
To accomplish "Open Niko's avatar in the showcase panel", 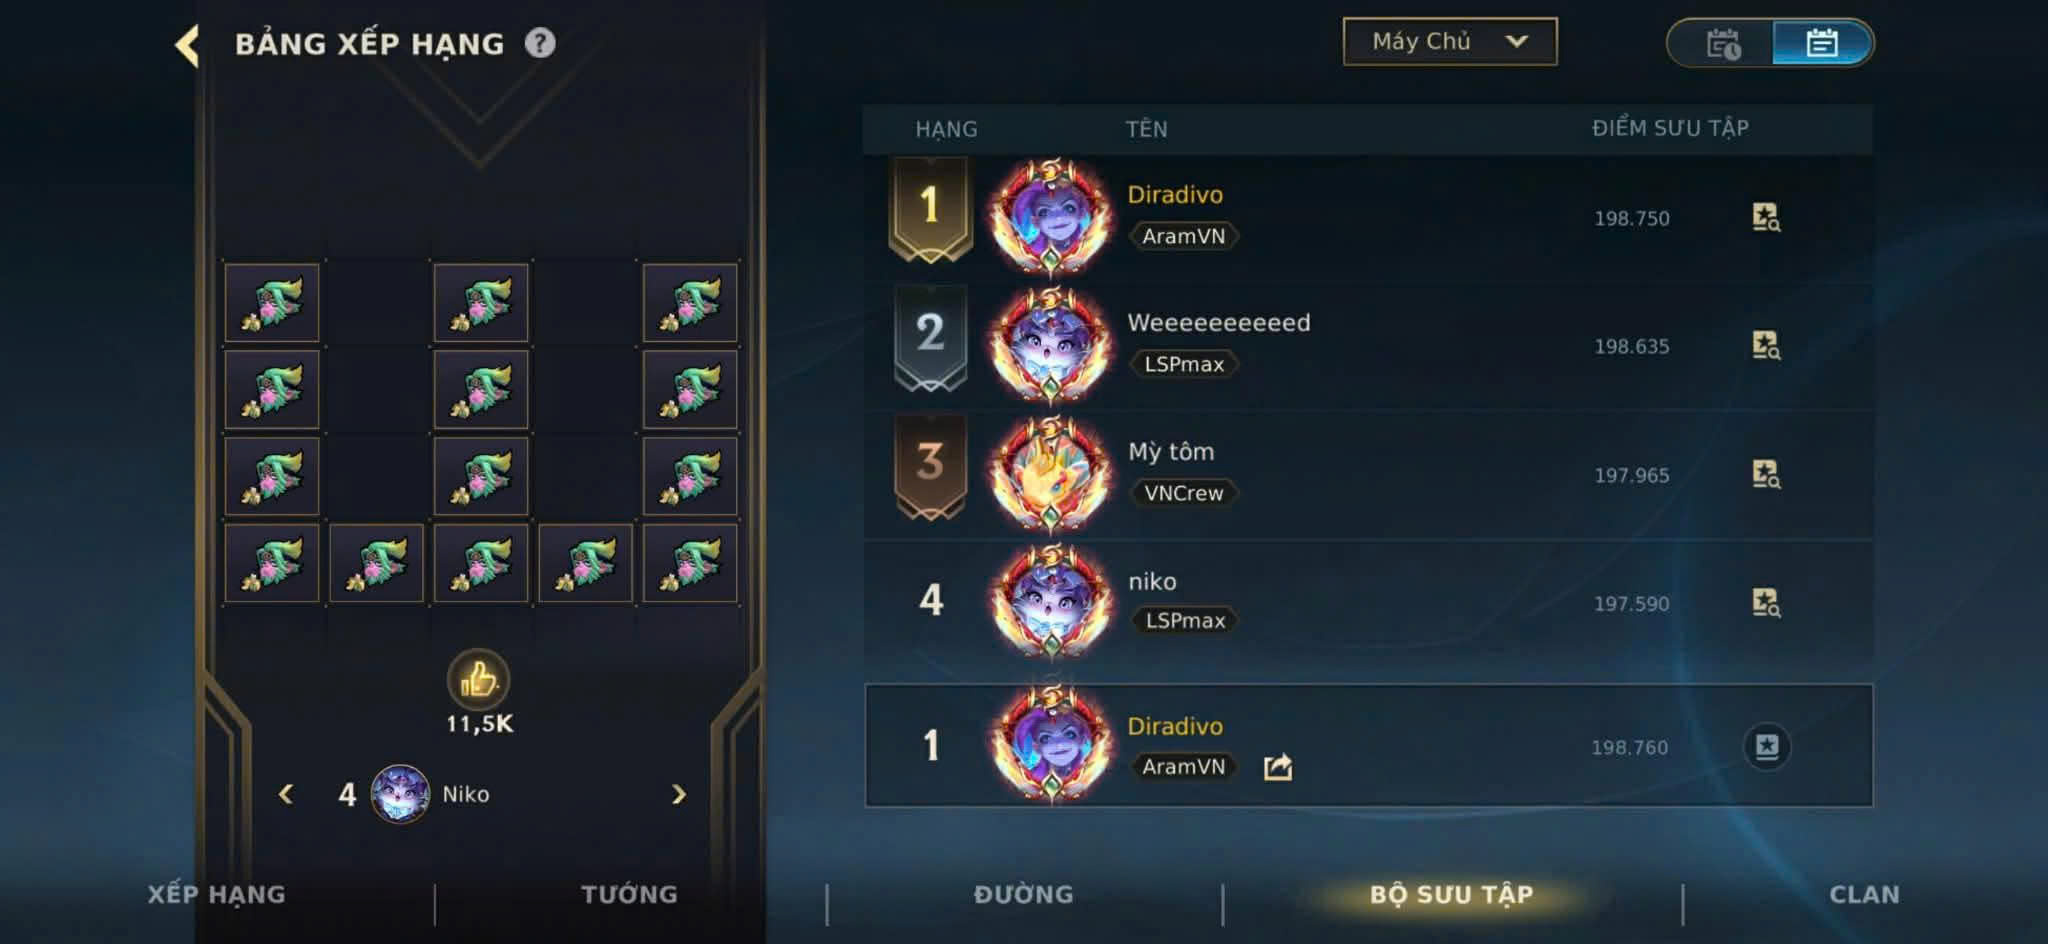I will 400,794.
